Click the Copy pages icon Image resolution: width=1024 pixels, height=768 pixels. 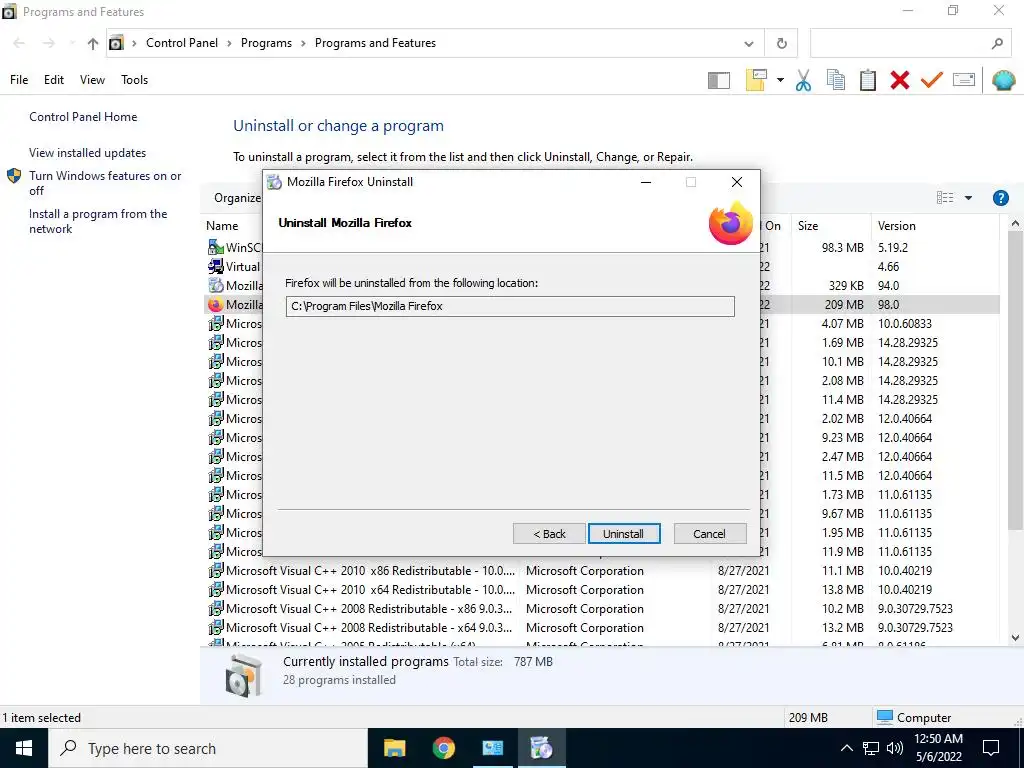click(835, 80)
